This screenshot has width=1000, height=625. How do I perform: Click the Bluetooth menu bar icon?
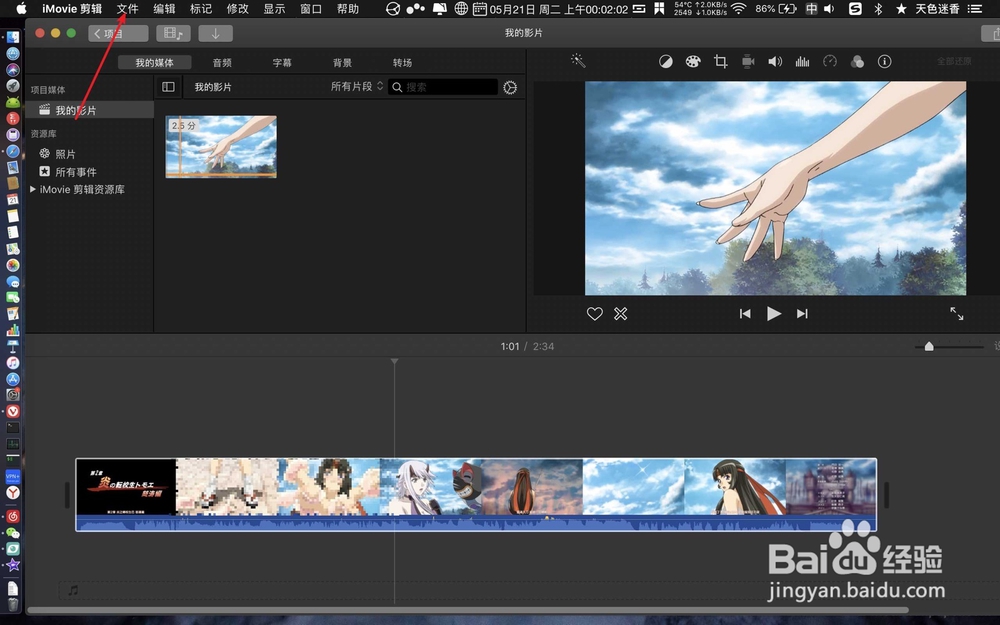pos(878,9)
